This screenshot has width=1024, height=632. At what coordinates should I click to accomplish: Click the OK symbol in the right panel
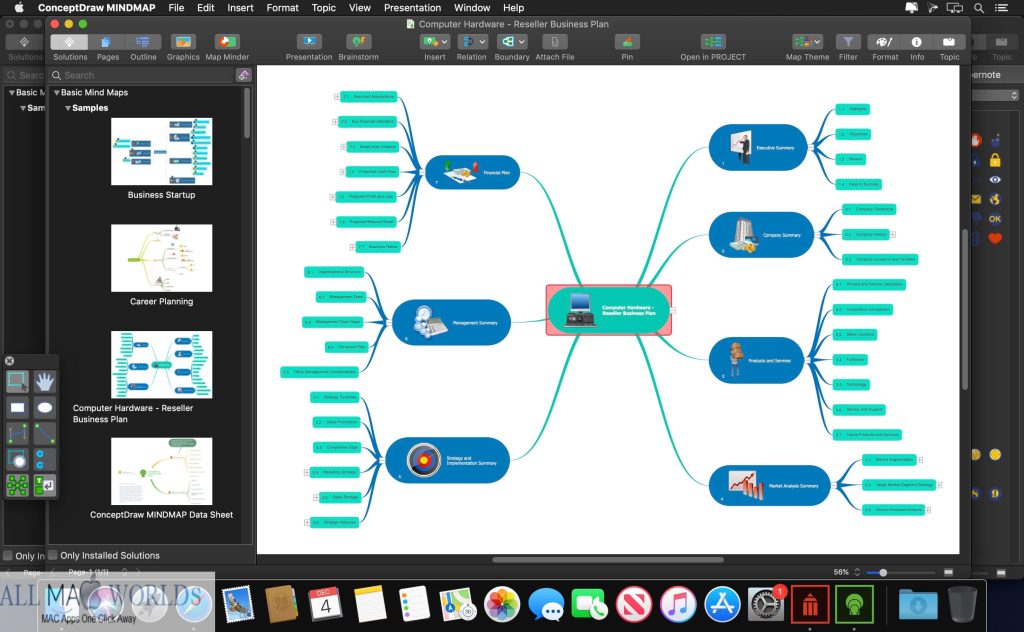click(x=995, y=219)
